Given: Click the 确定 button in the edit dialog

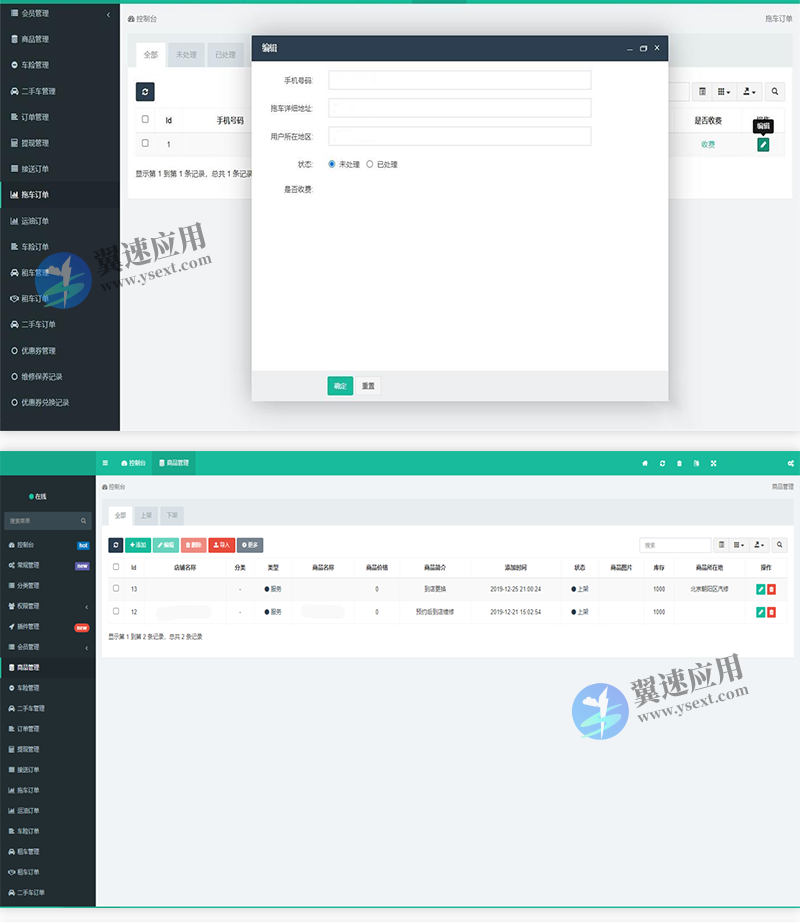Looking at the screenshot, I should coord(339,385).
